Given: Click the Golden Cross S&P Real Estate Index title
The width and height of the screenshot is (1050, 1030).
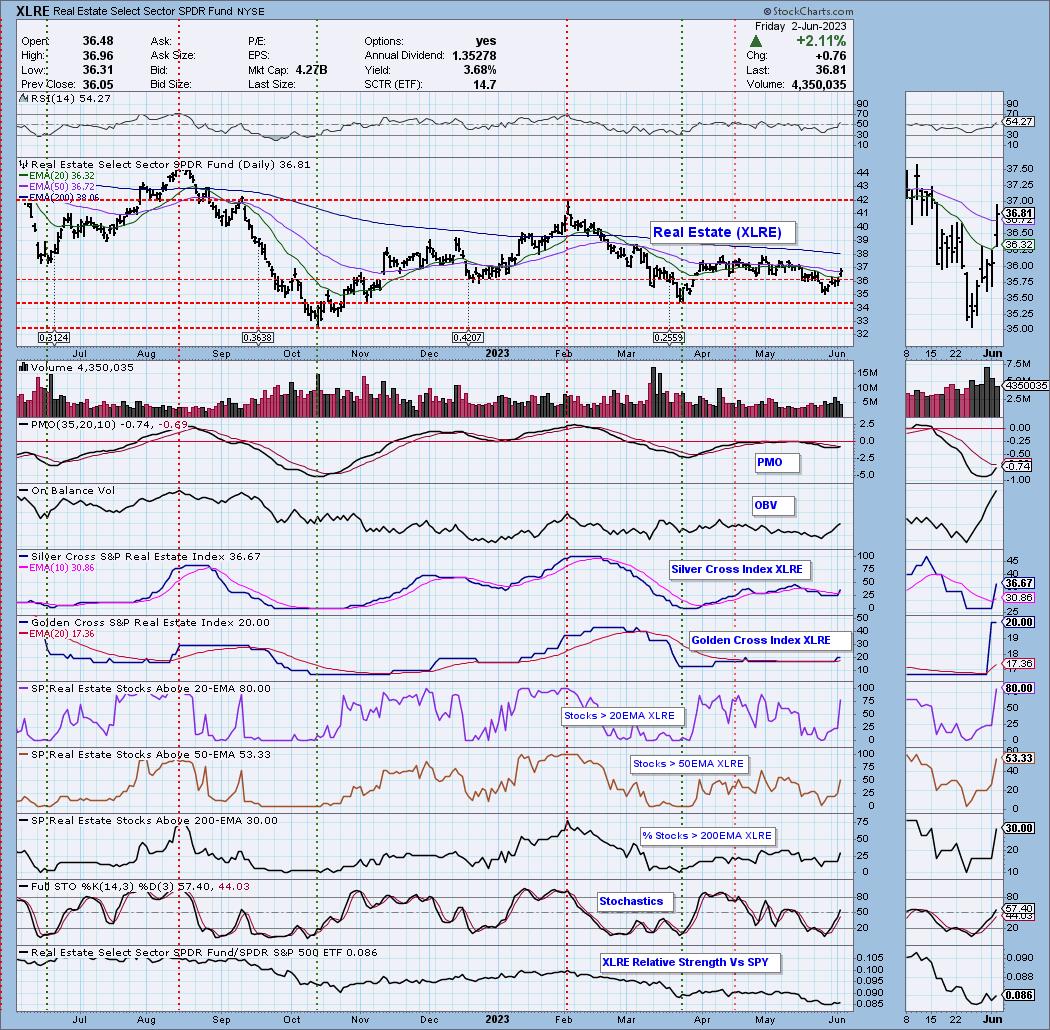Looking at the screenshot, I should point(145,622).
